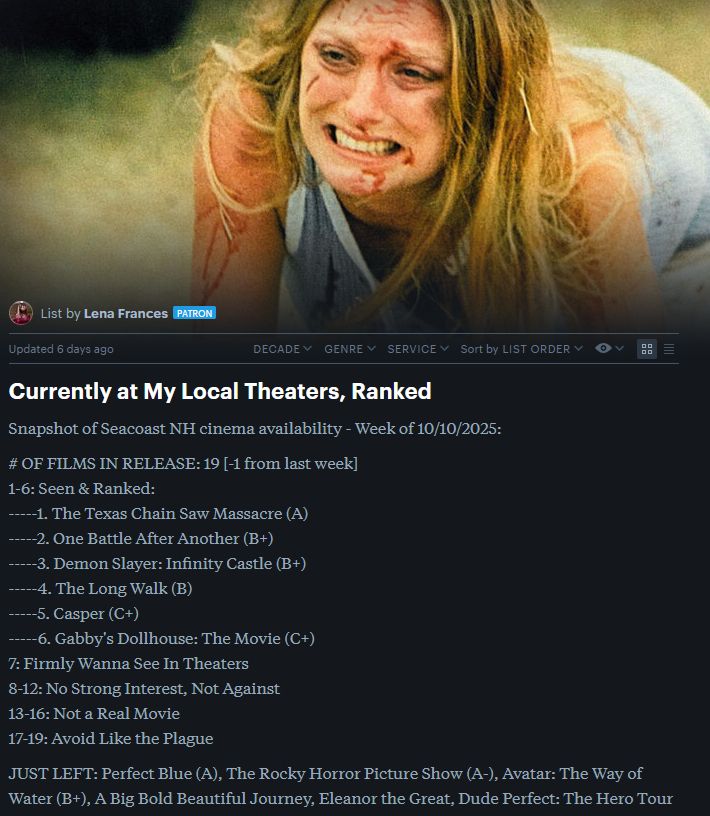Viewport: 710px width, 816px height.
Task: Open Lena Frances's profile avatar
Action: [21, 313]
